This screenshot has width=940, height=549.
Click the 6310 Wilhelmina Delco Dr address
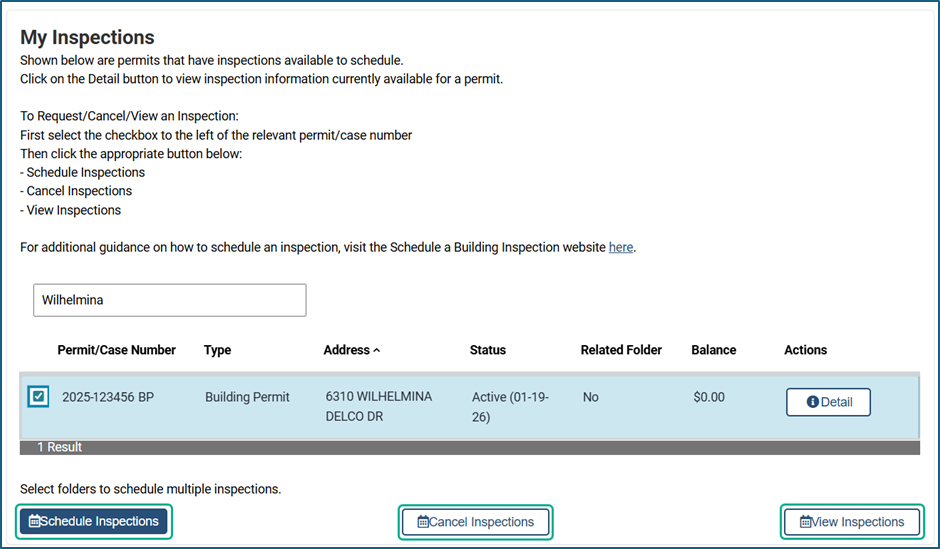tap(378, 406)
